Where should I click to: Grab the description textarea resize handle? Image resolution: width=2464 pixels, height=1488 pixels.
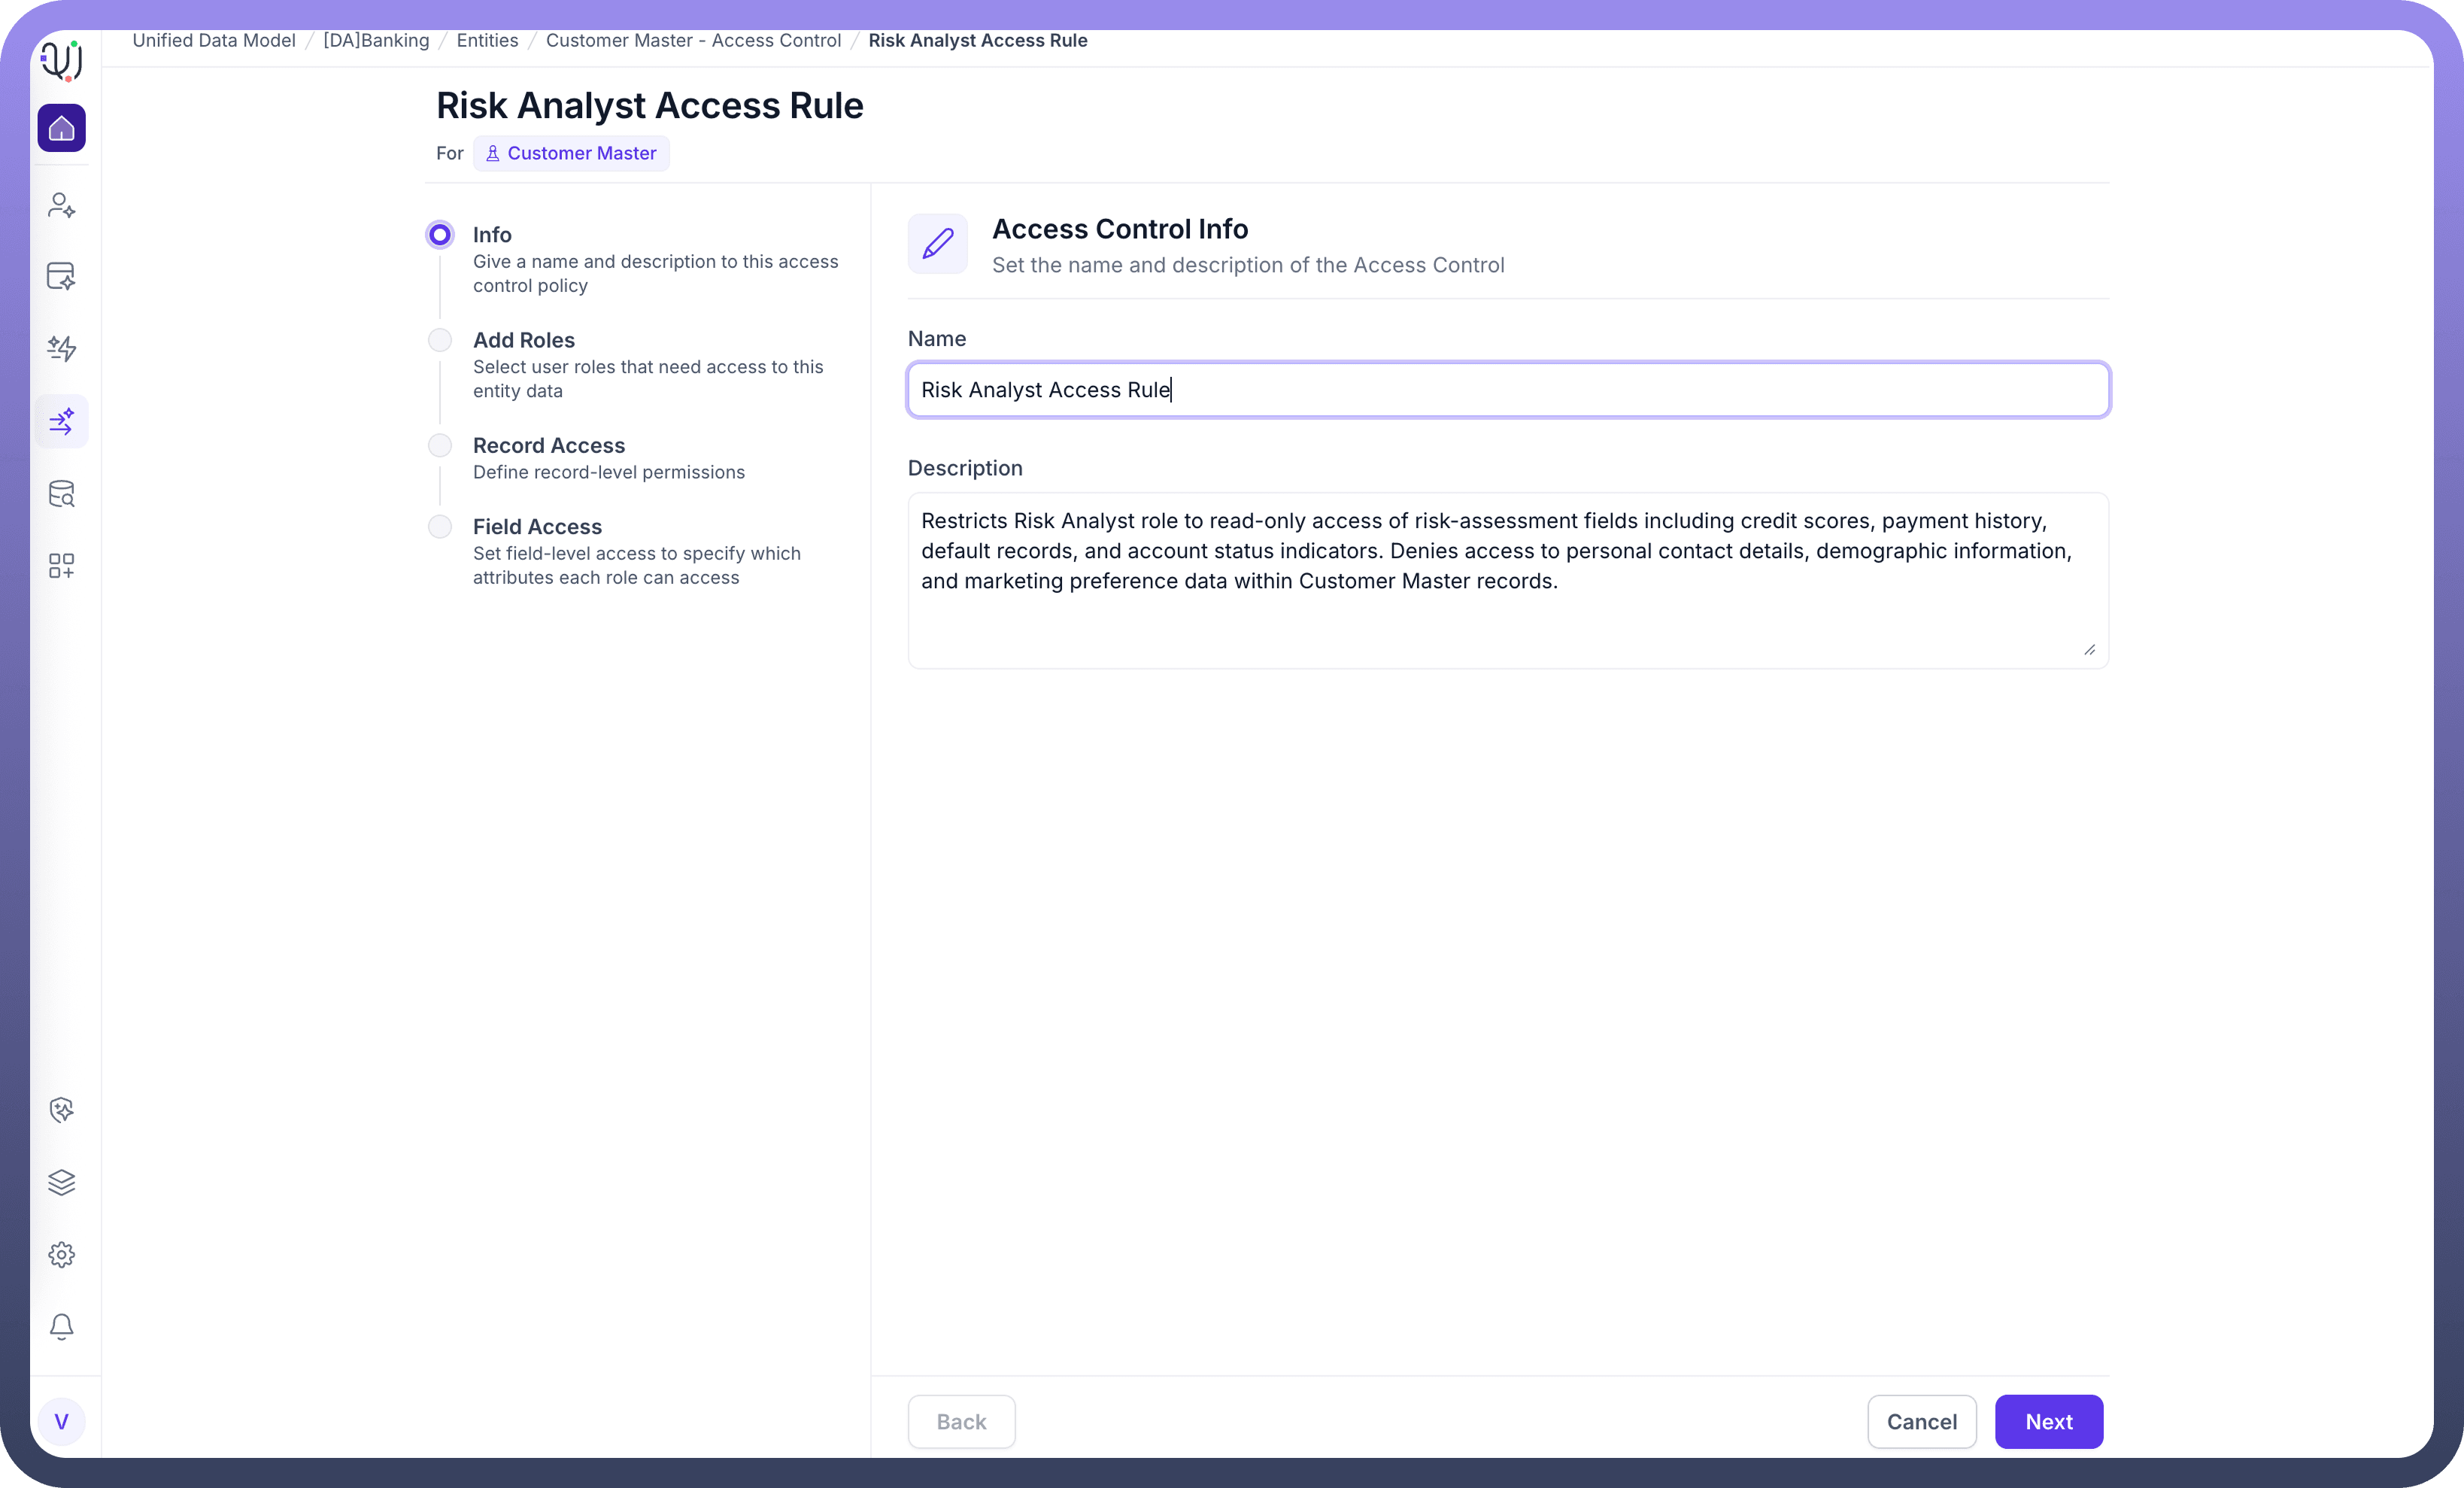point(2089,650)
